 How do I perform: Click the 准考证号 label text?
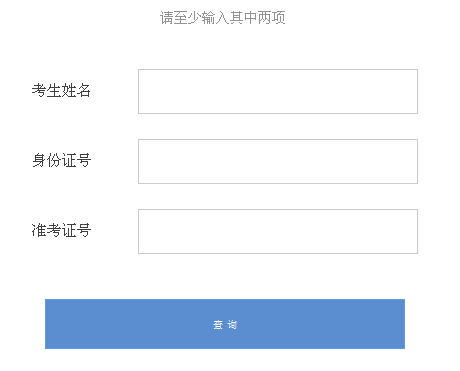coord(61,230)
